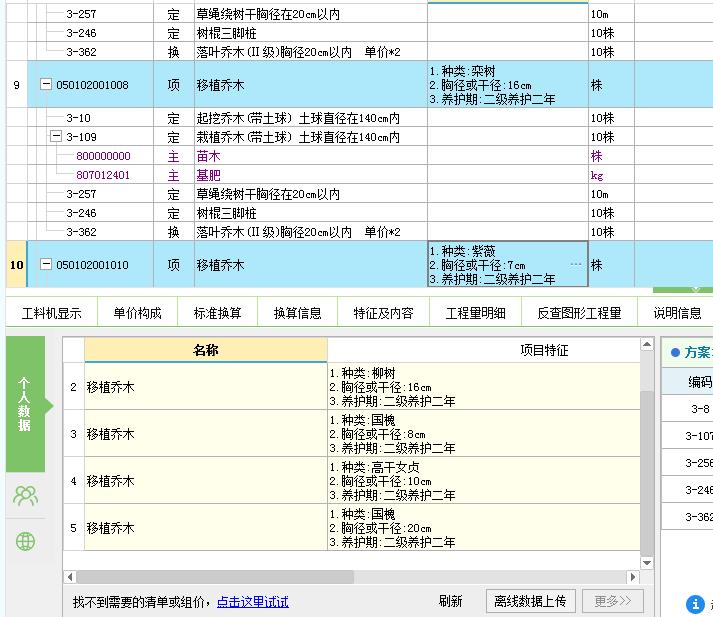Collapse the 3-109 sub-item node below item 050102001008
The height and width of the screenshot is (617, 713).
[55, 136]
